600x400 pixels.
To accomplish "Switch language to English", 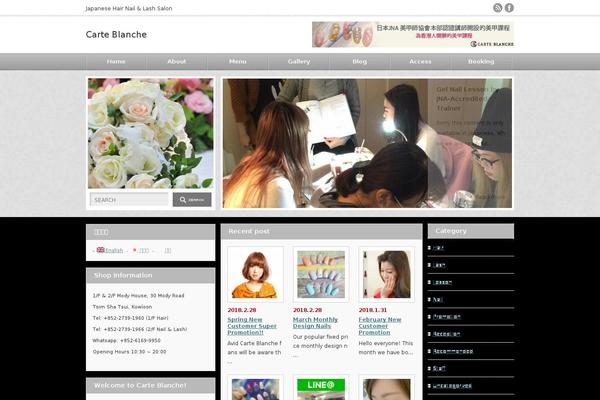I will point(114,251).
